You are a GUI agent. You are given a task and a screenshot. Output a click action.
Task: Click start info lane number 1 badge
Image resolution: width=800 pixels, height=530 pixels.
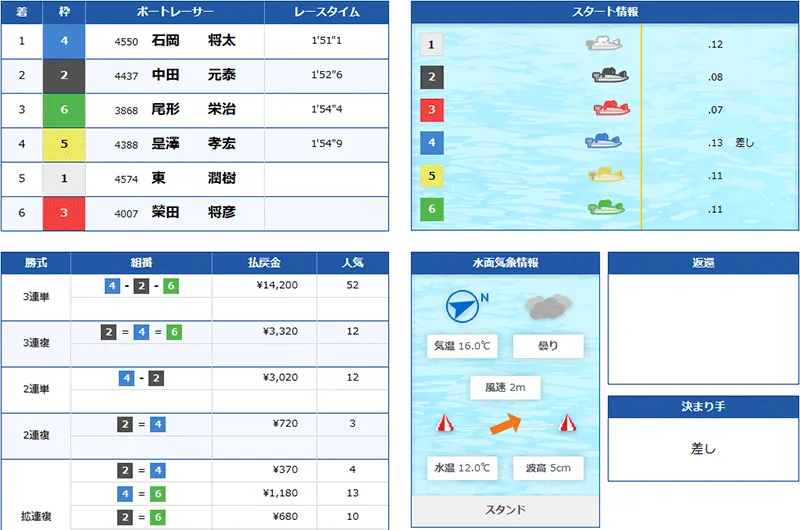point(431,44)
